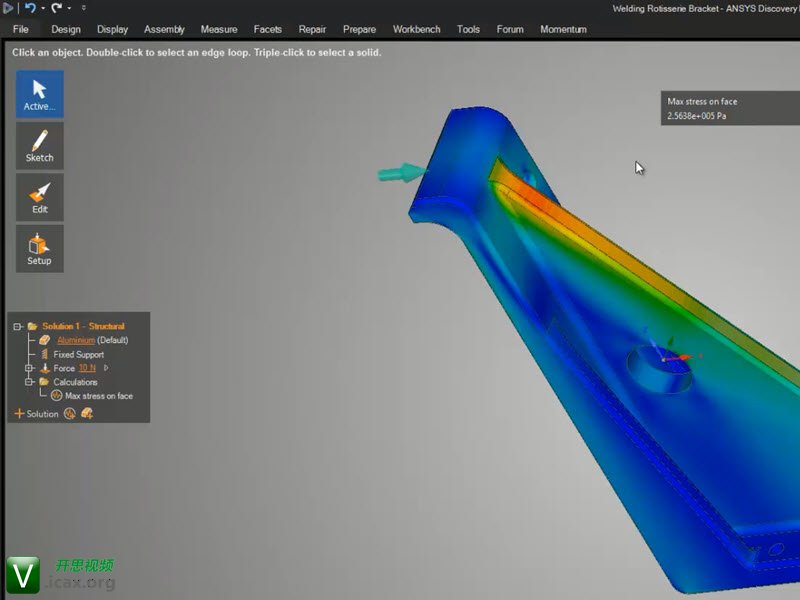Click the add material block icon

(87, 413)
